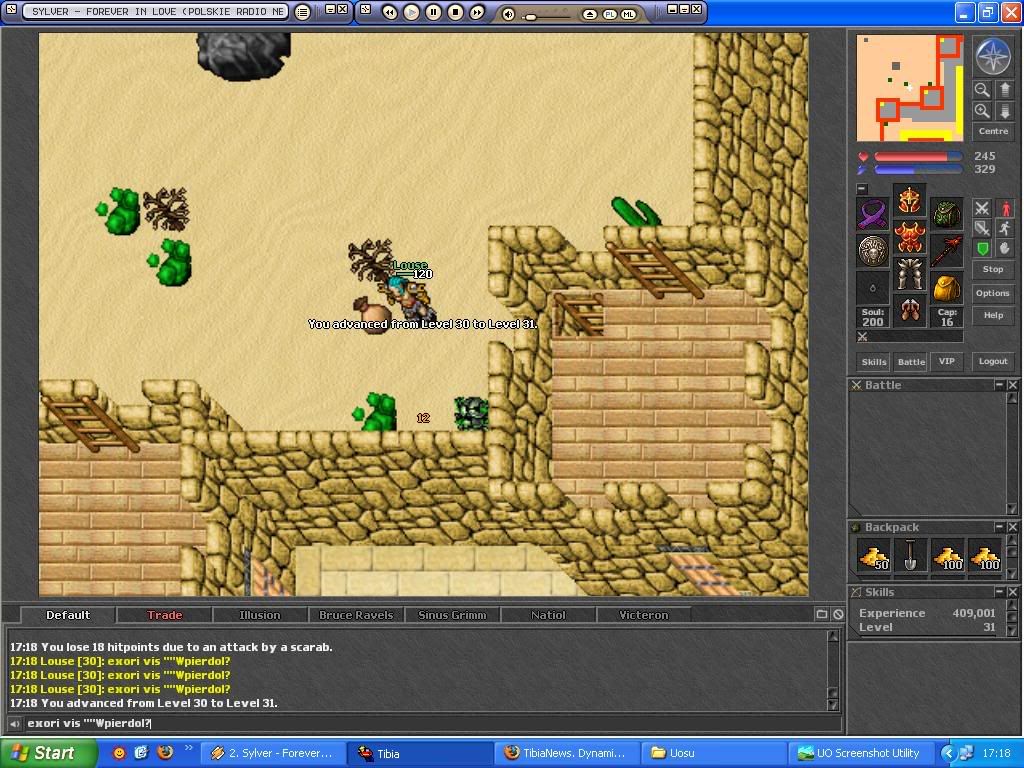Zoom out the minimap
This screenshot has width=1024, height=768.
click(x=982, y=89)
